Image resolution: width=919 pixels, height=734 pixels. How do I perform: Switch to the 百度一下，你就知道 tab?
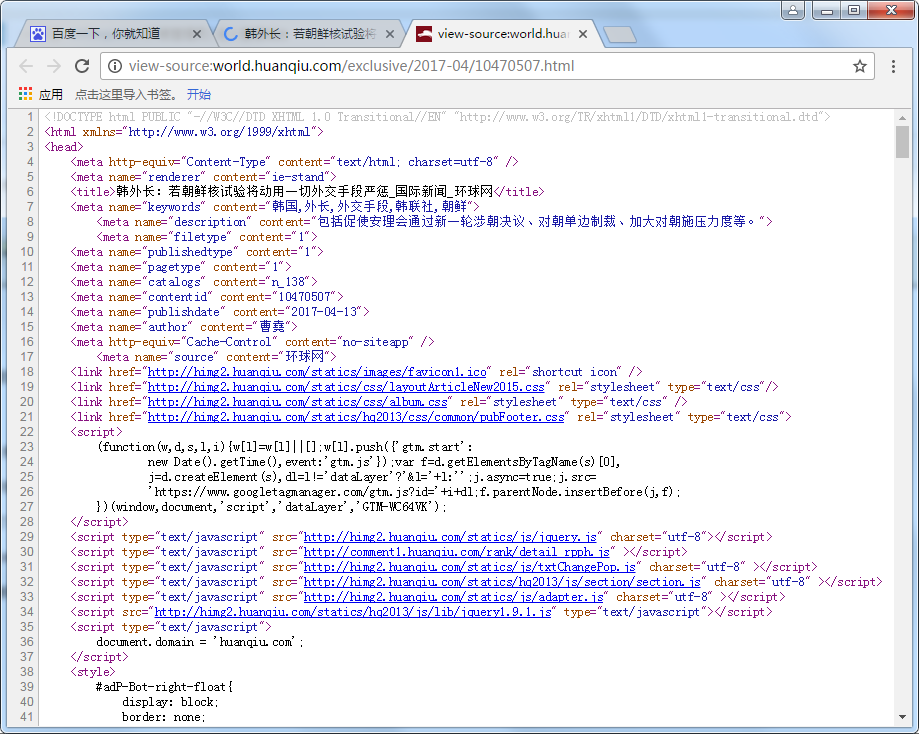click(105, 34)
